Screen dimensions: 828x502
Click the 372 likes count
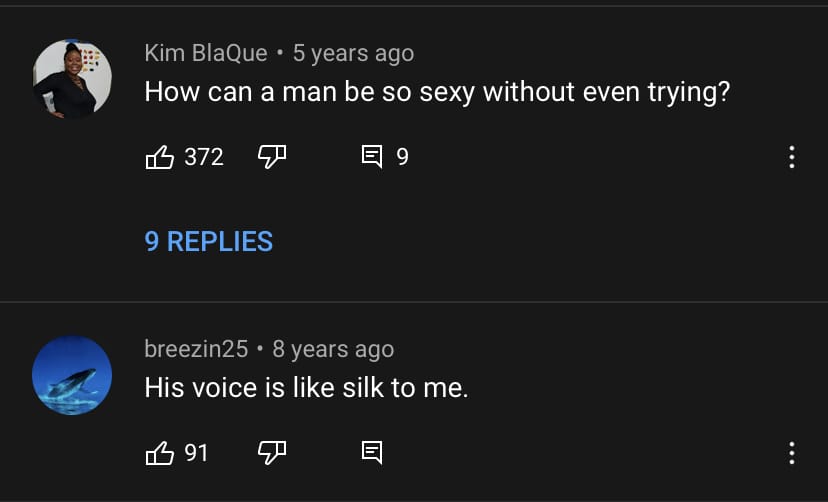click(x=204, y=157)
